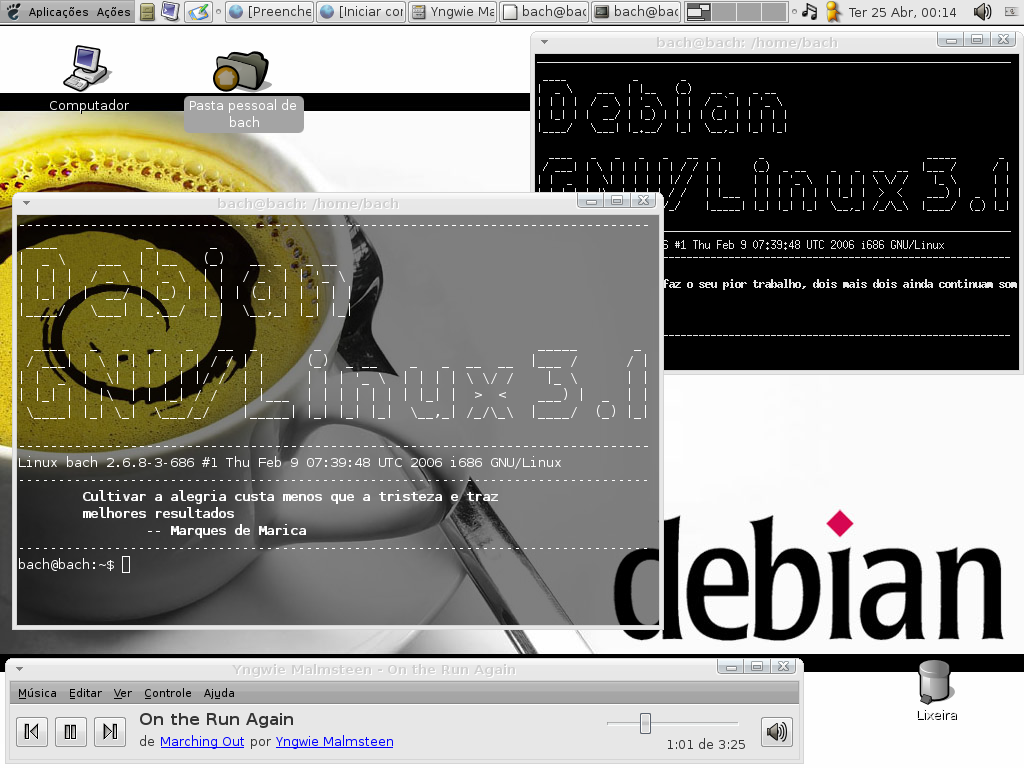Screen dimensions: 1024x768
Task: Open window menu arrow of music player
Action: (20, 669)
